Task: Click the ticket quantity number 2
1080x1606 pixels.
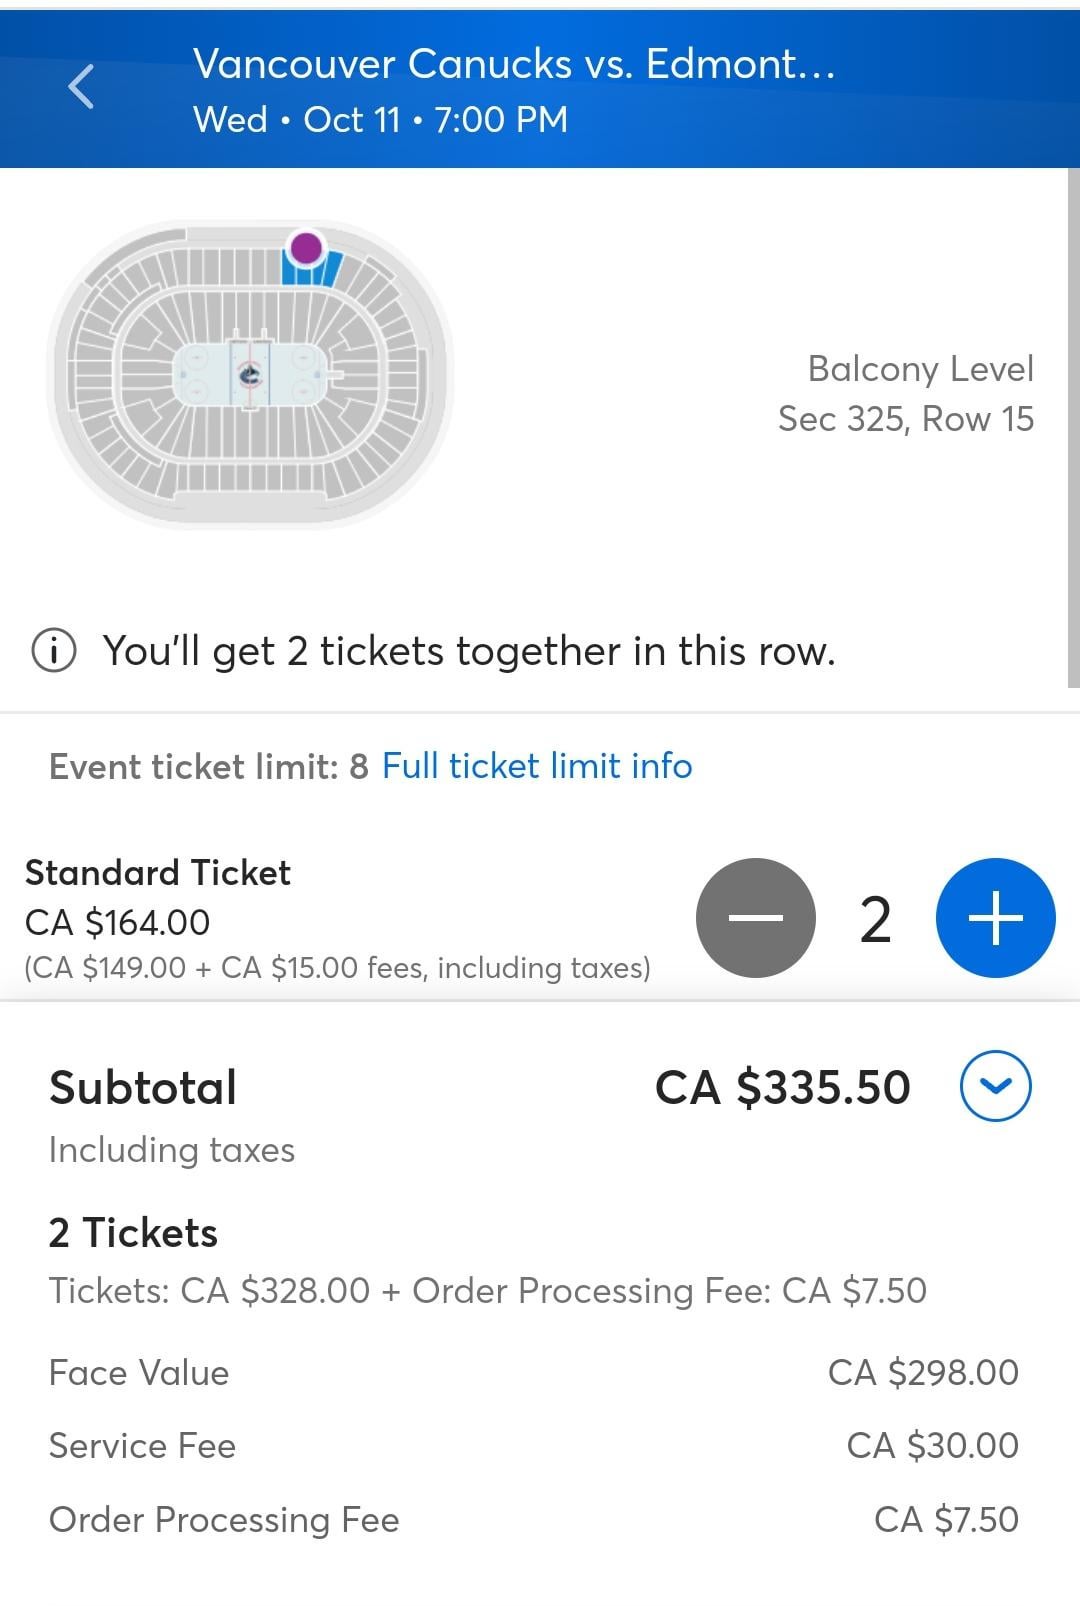Action: pos(875,920)
